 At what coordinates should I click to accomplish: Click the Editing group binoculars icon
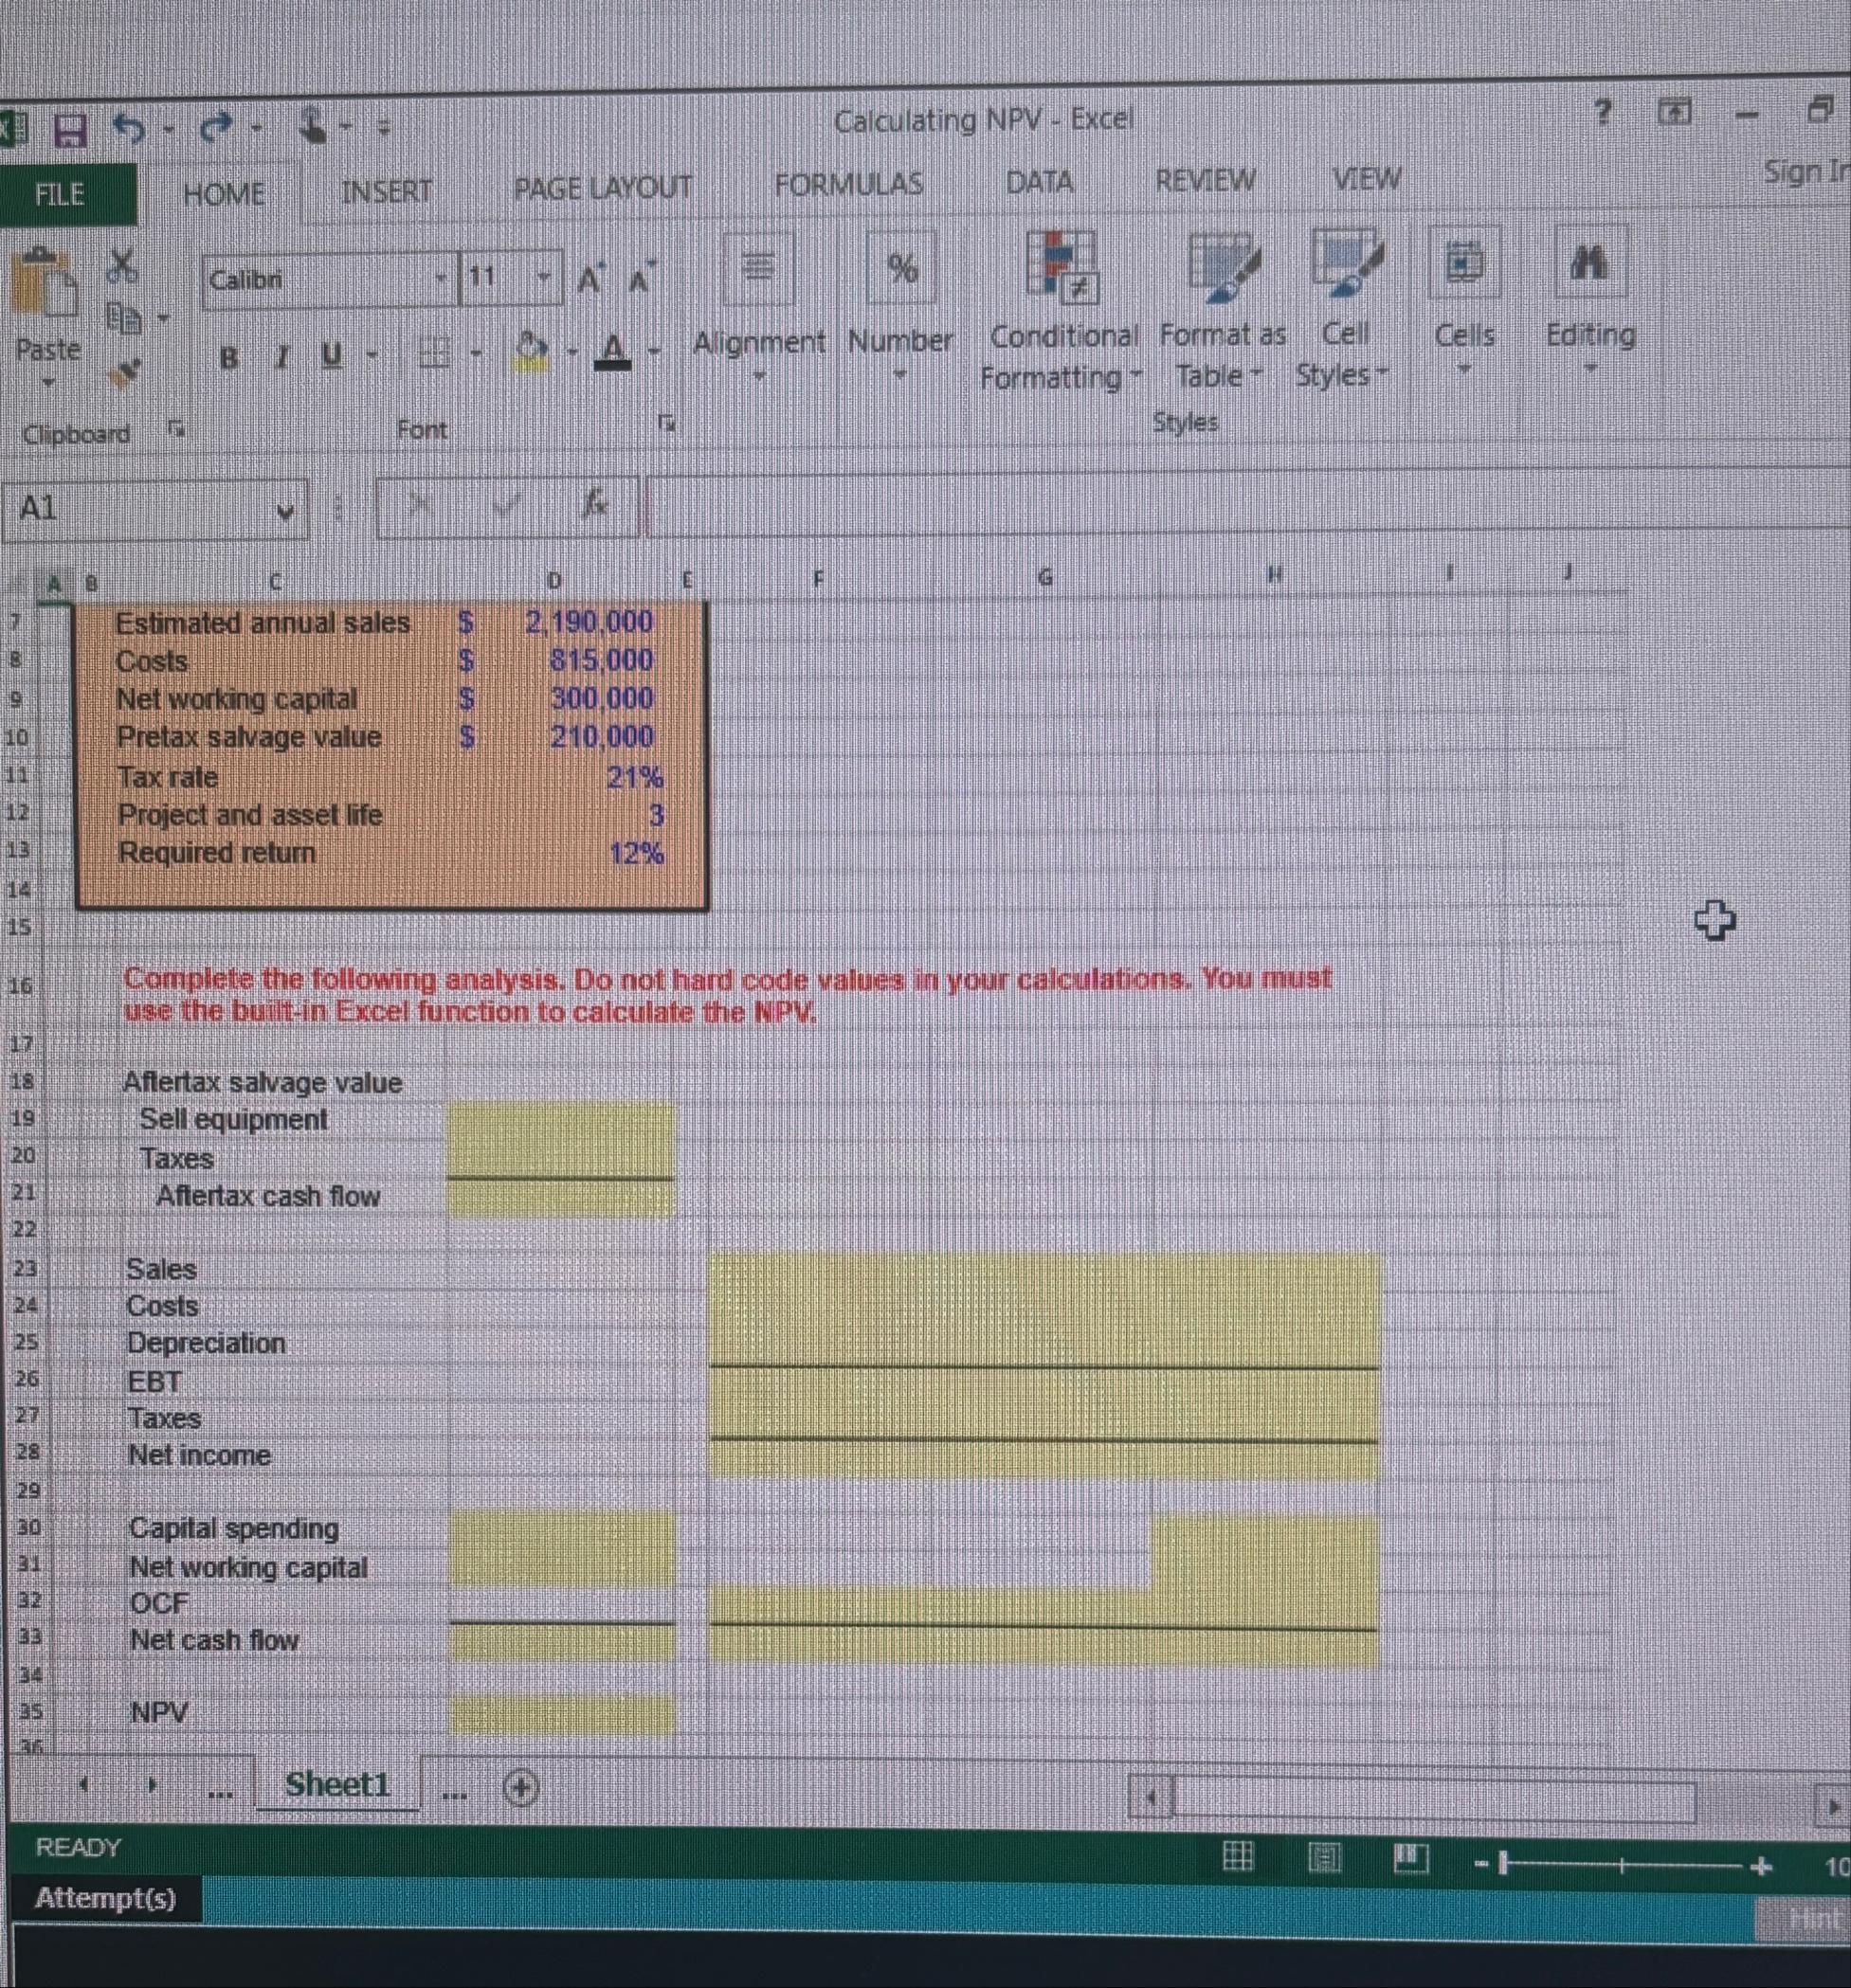[1589, 265]
